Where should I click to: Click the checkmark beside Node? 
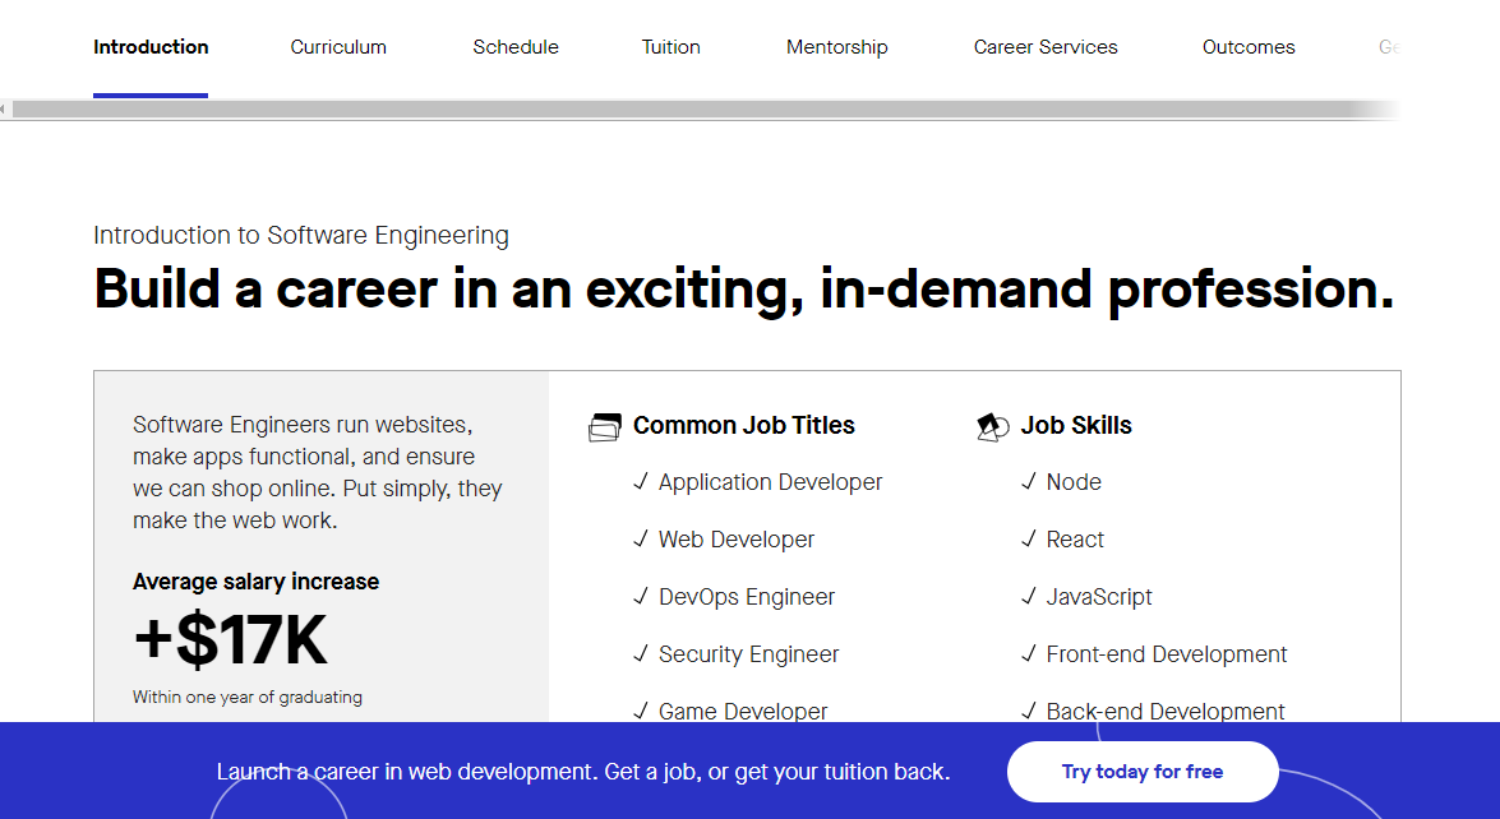(x=1030, y=481)
